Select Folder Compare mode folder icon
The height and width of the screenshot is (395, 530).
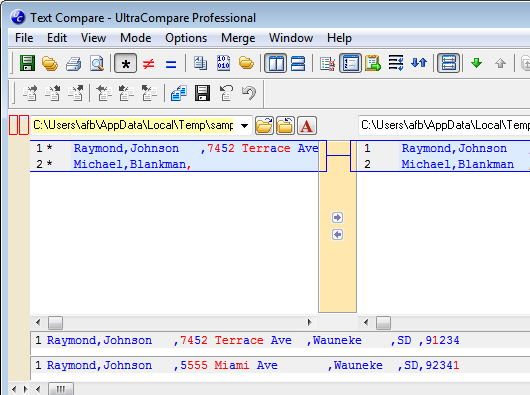246,63
